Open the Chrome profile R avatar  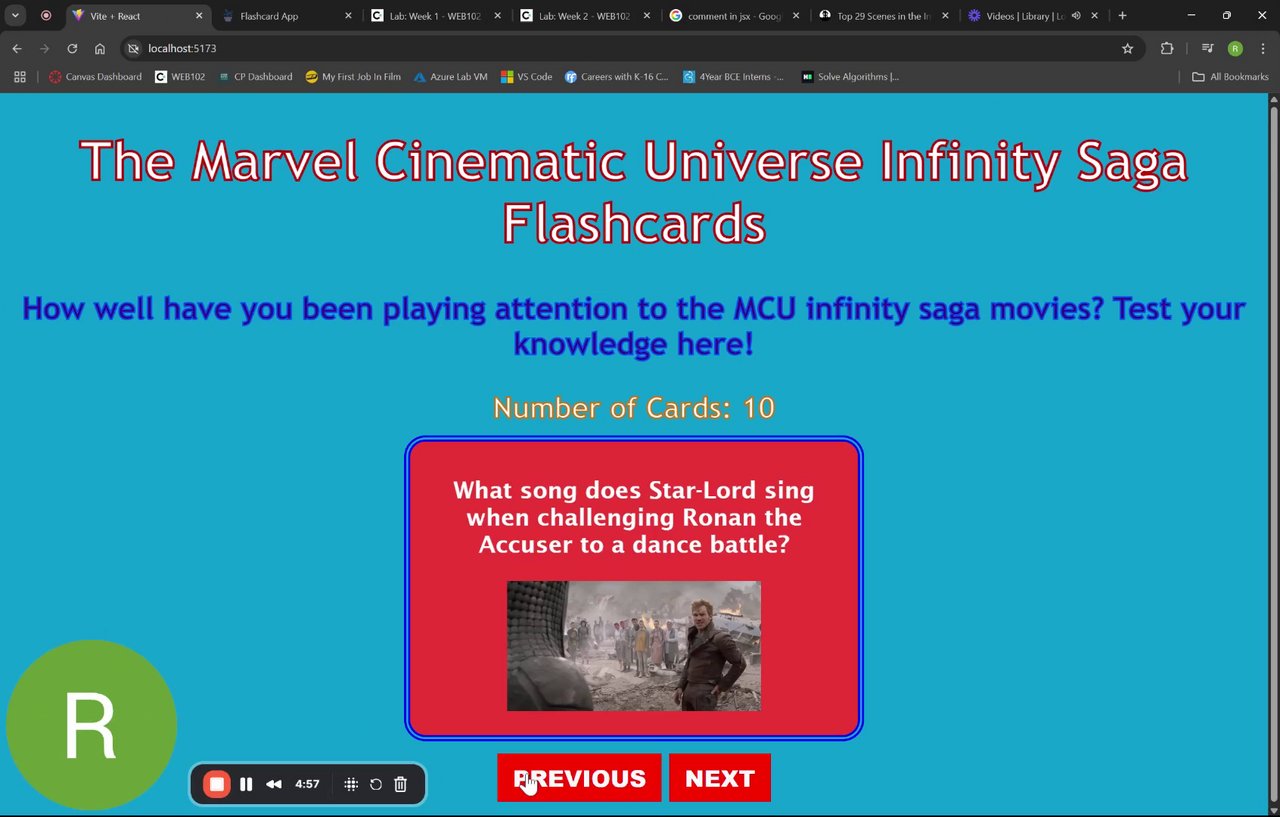tap(1235, 48)
